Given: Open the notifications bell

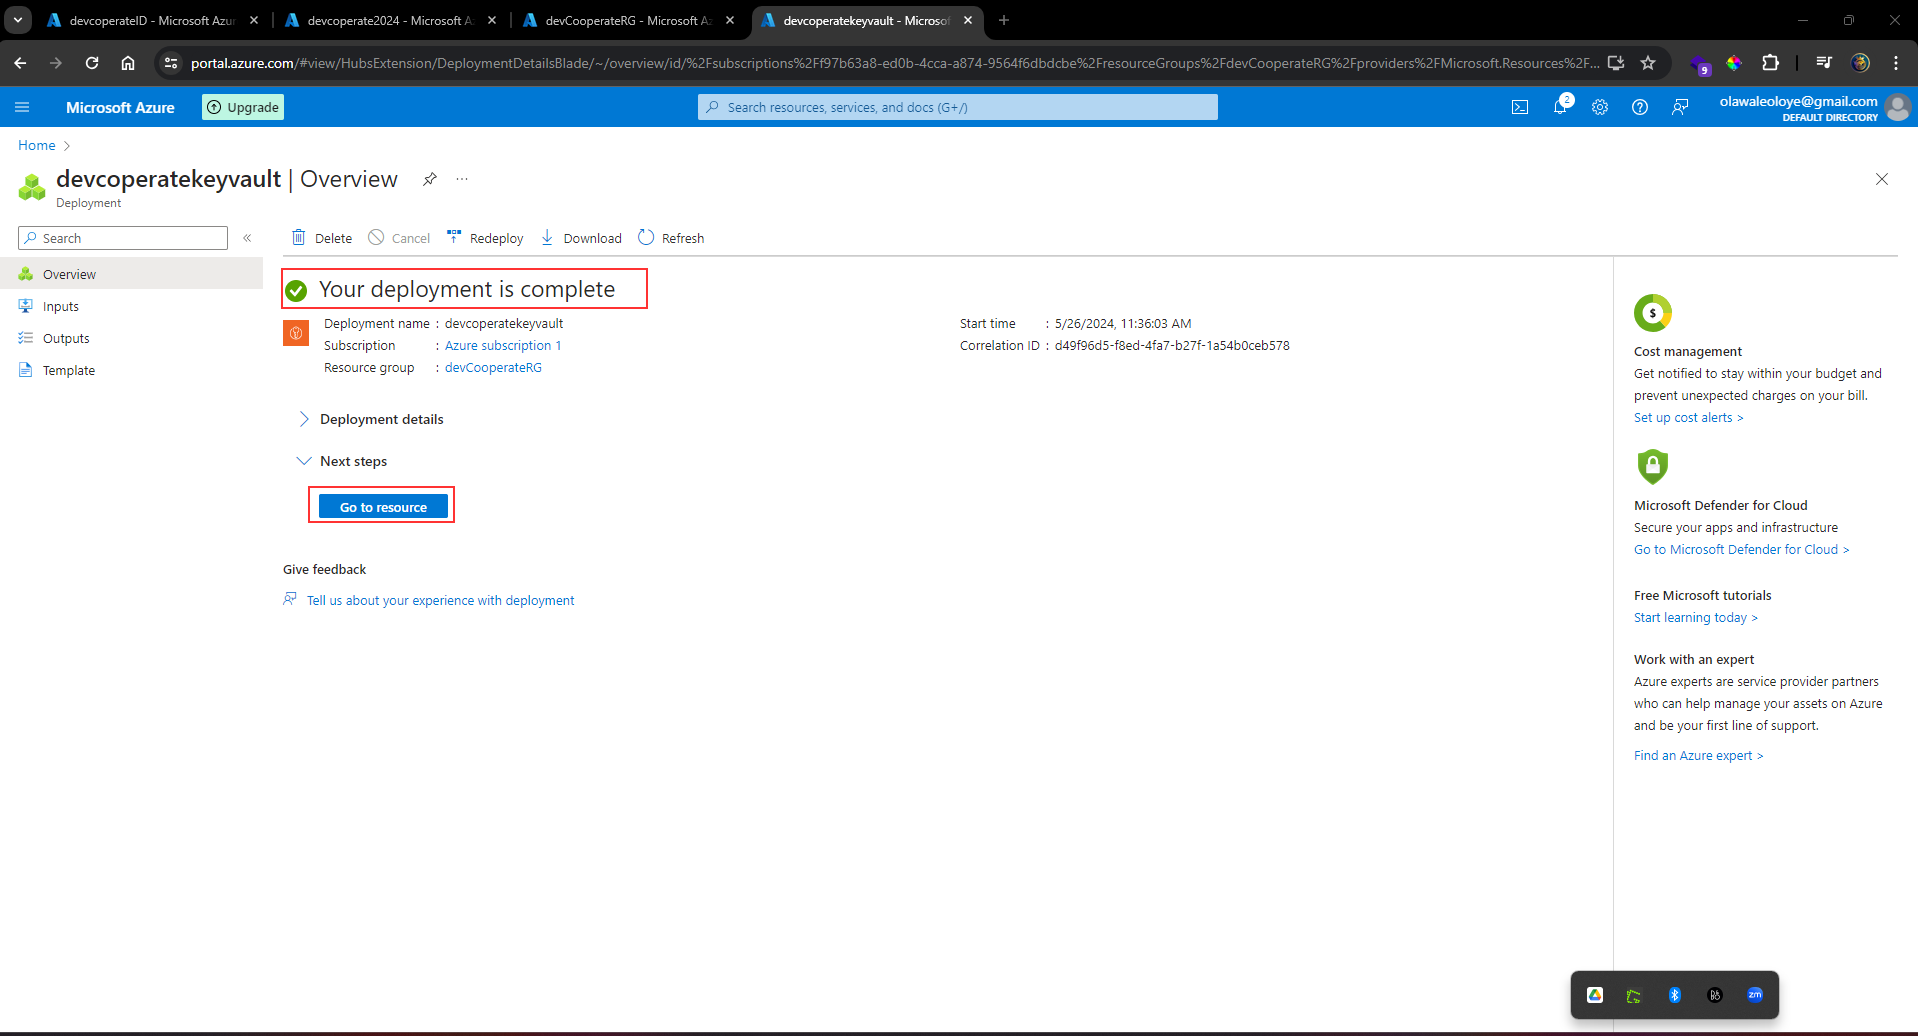Looking at the screenshot, I should point(1560,107).
